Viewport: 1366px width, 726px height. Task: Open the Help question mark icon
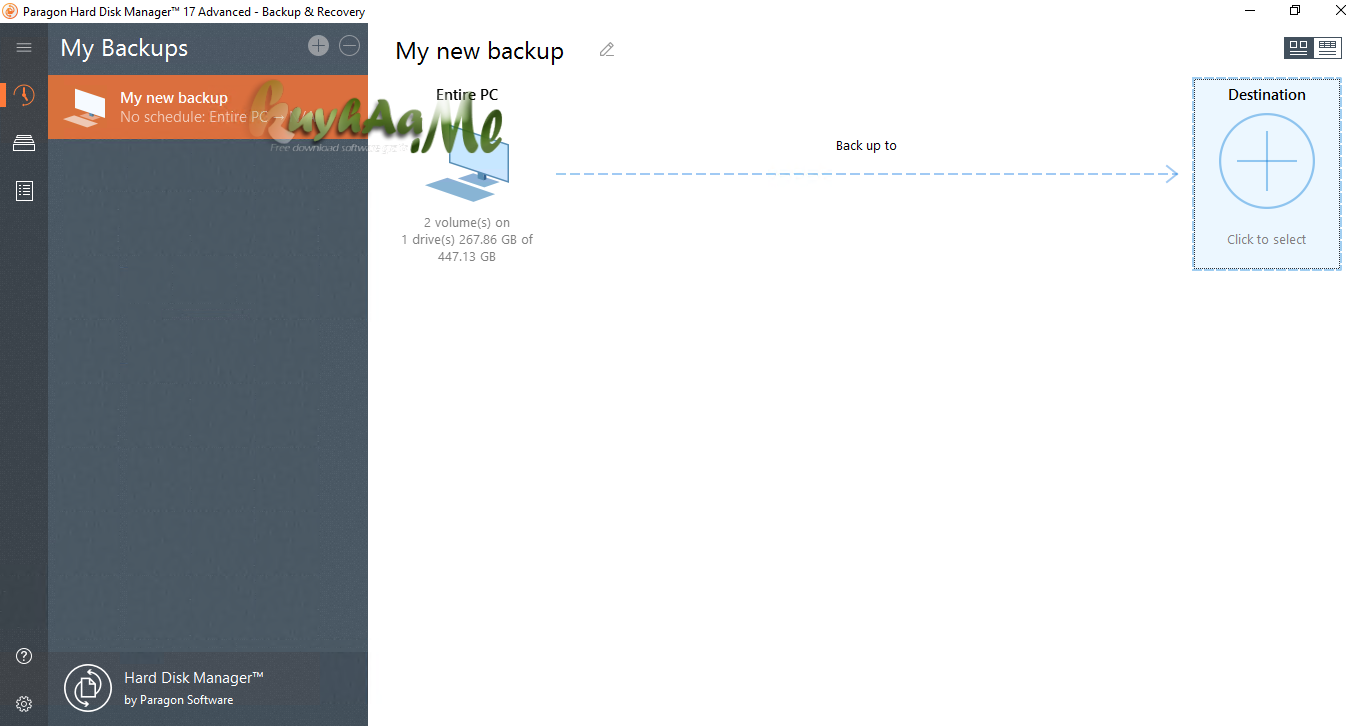[24, 656]
